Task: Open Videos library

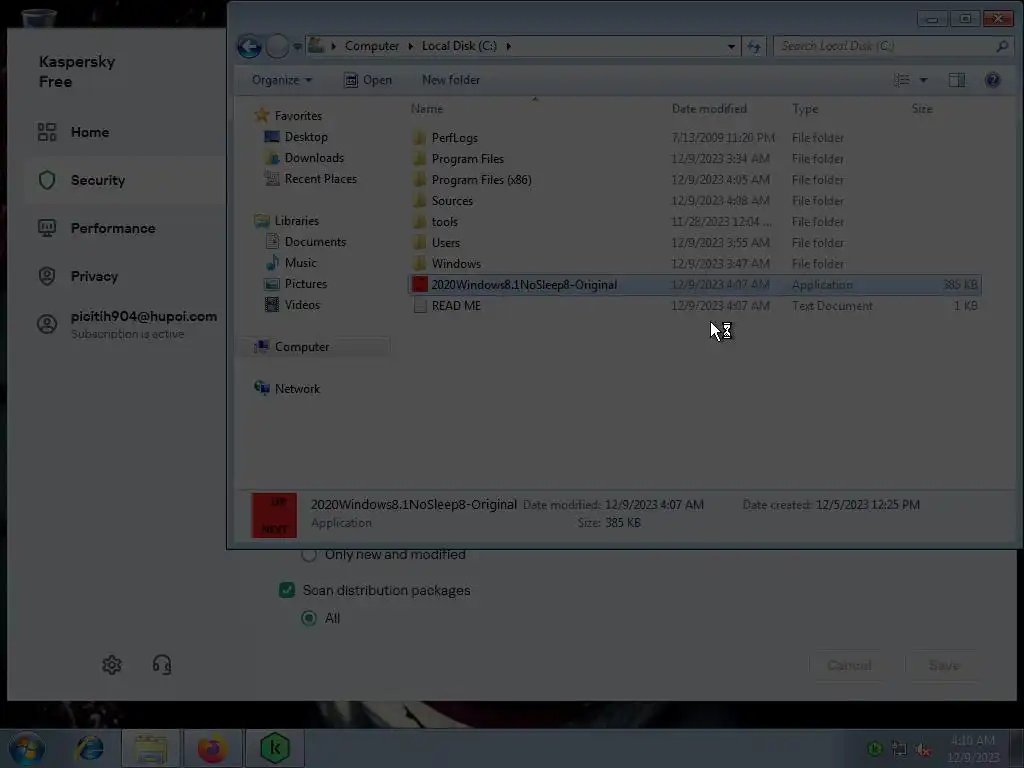Action: [302, 305]
